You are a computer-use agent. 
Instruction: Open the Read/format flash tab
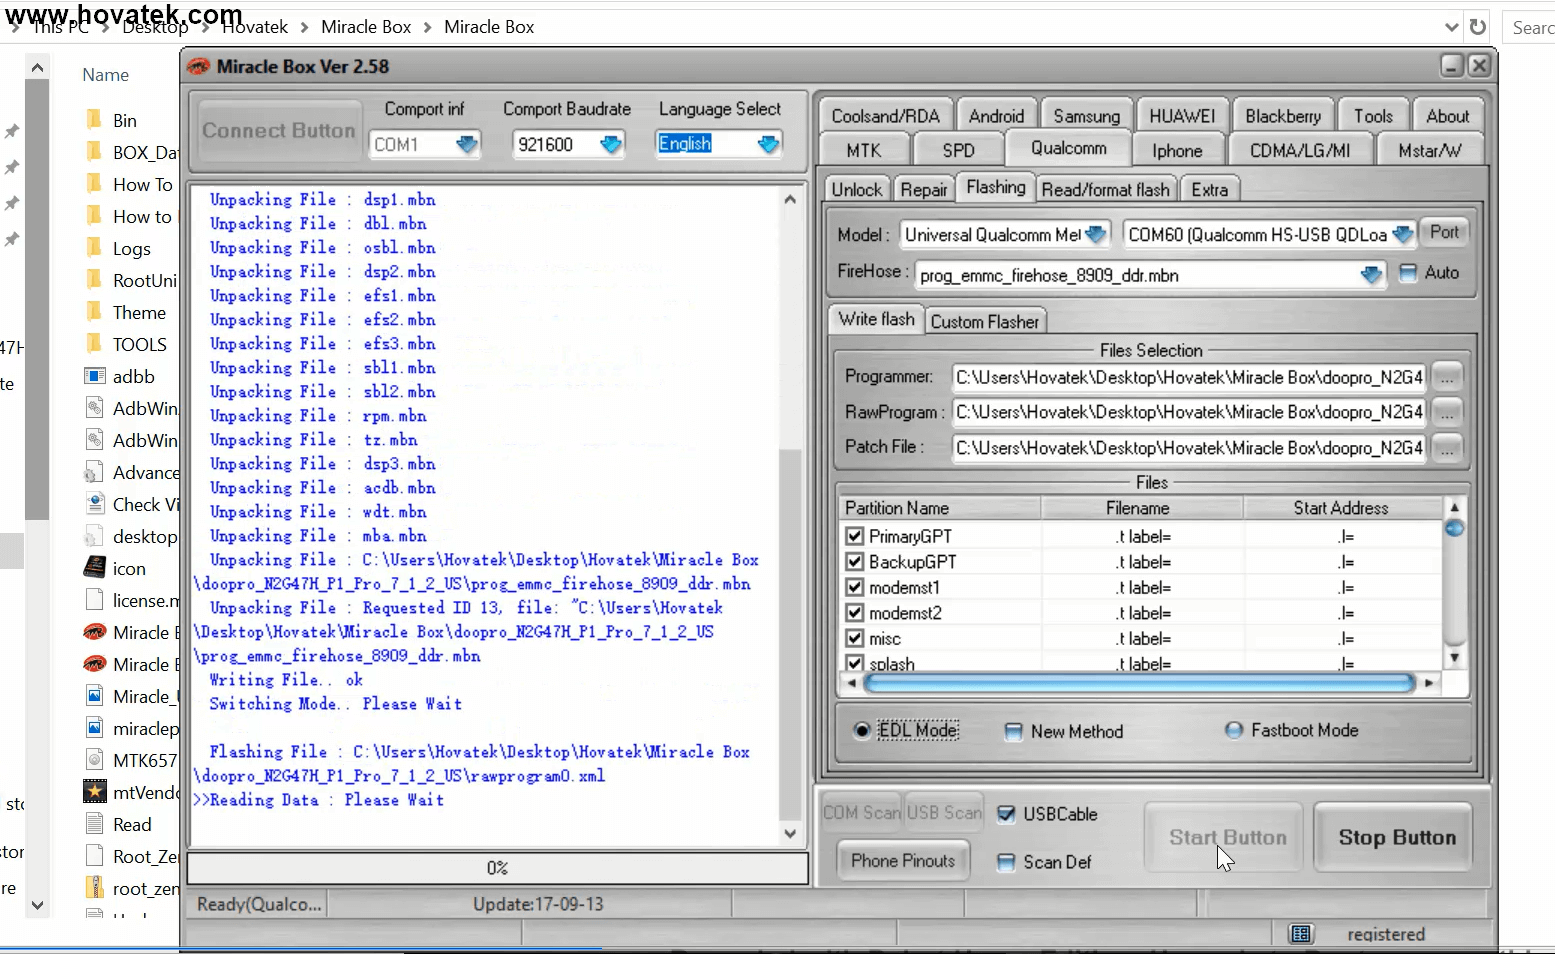(1105, 190)
